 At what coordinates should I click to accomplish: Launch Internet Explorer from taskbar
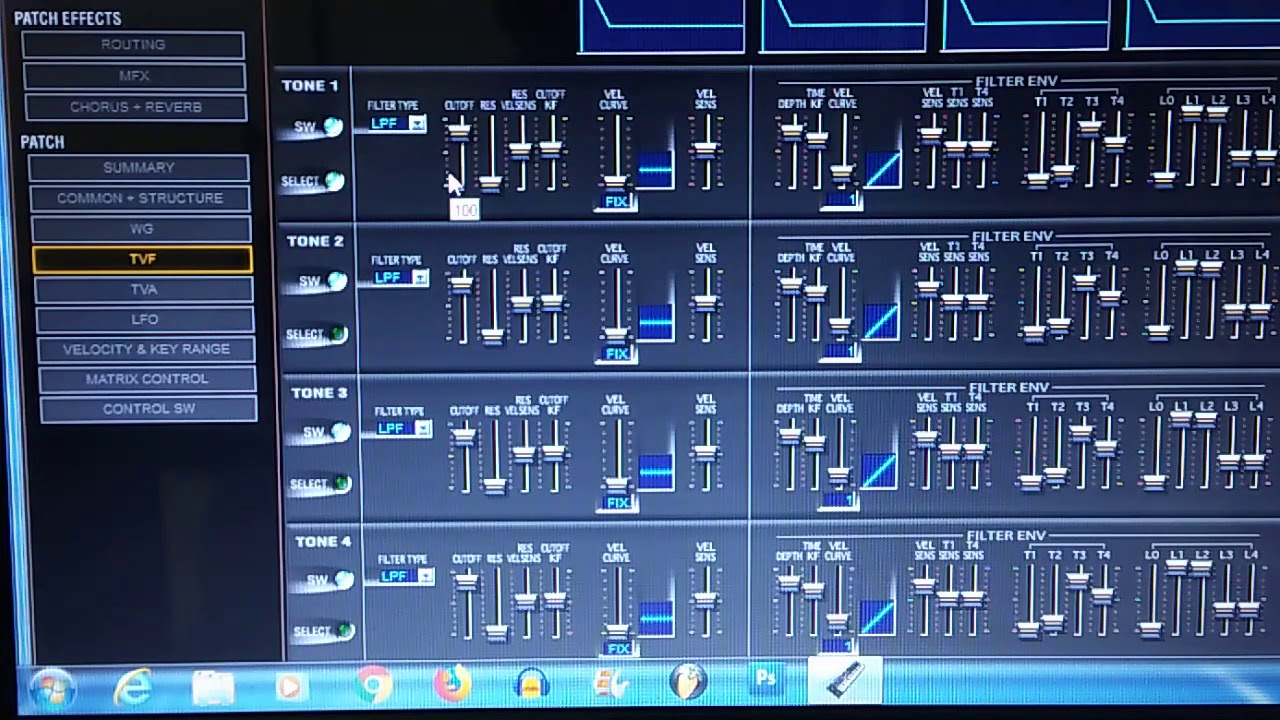[133, 688]
